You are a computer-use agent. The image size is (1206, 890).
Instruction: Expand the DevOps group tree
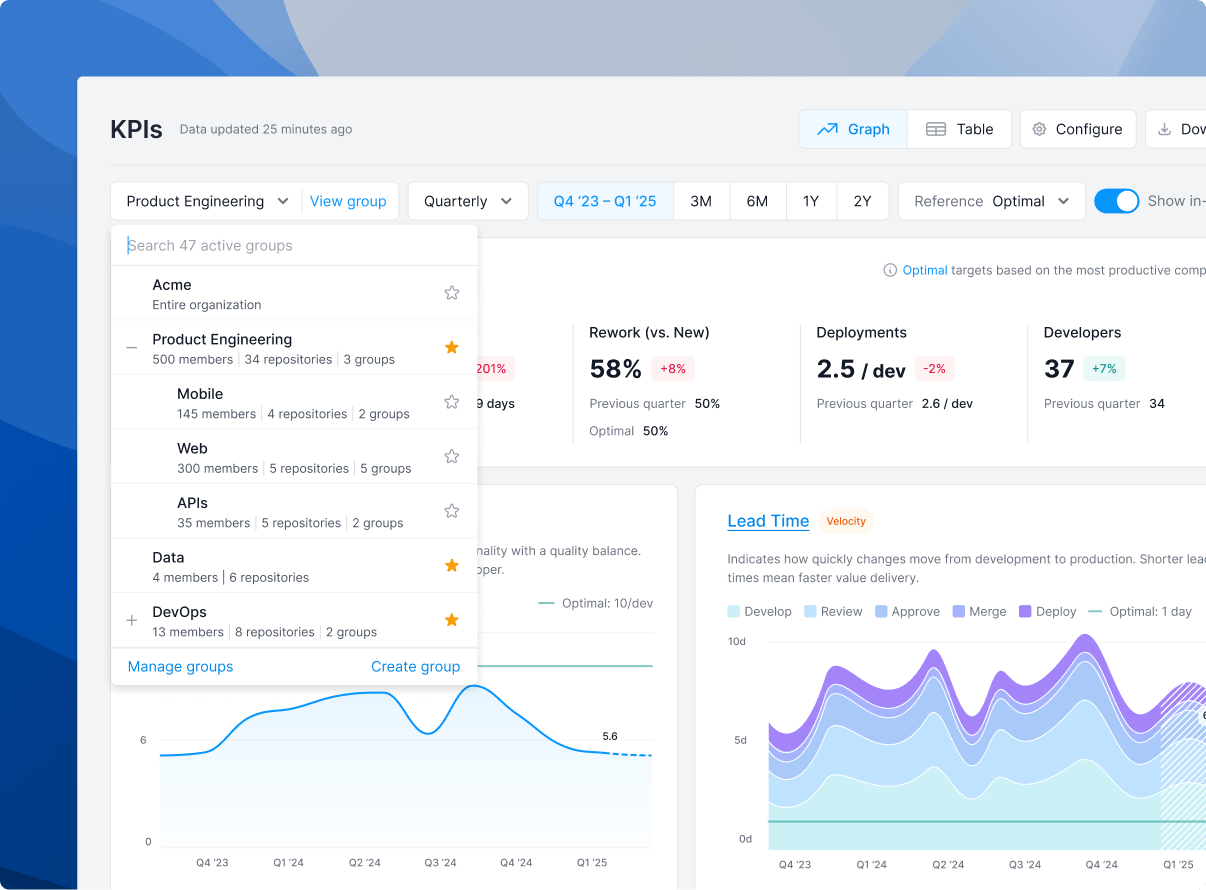tap(131, 621)
